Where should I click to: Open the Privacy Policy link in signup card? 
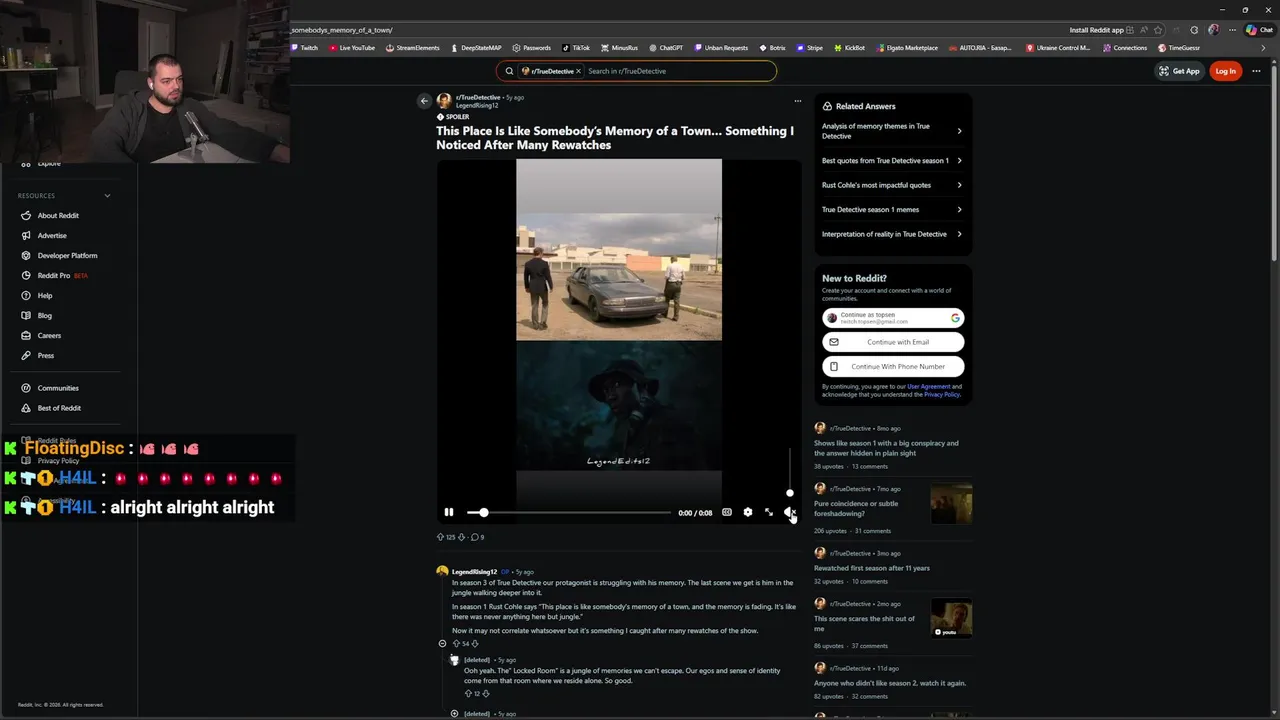(x=941, y=394)
